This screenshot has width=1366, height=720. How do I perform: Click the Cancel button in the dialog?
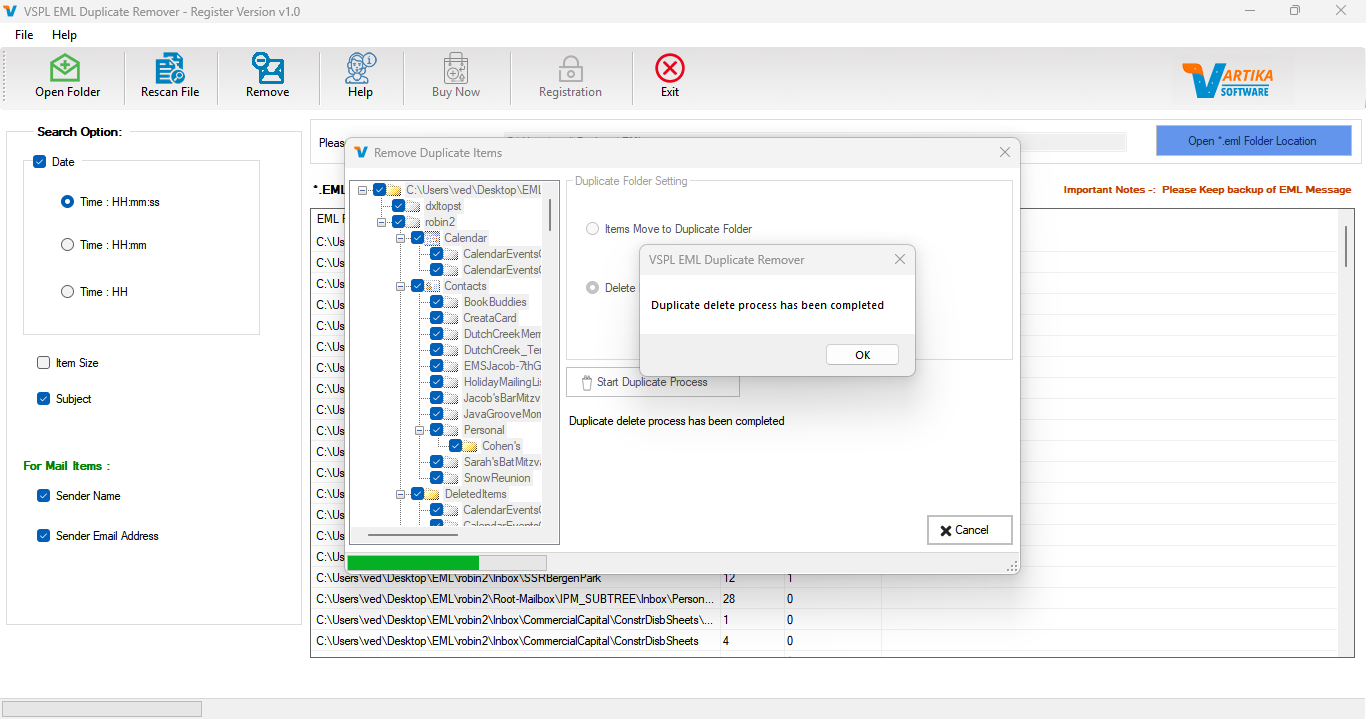click(x=970, y=530)
